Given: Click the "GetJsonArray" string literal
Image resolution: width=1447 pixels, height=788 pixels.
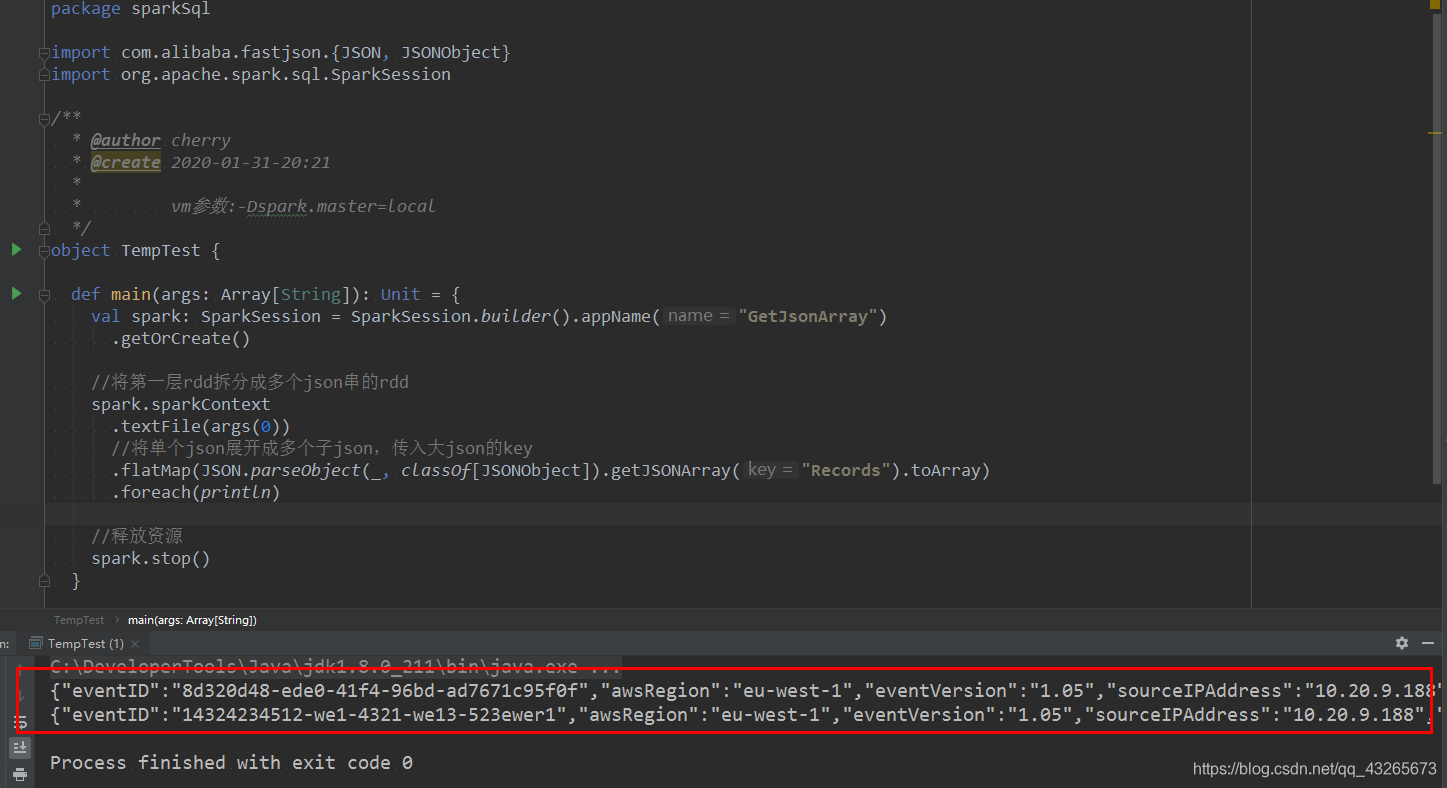Looking at the screenshot, I should pos(808,316).
